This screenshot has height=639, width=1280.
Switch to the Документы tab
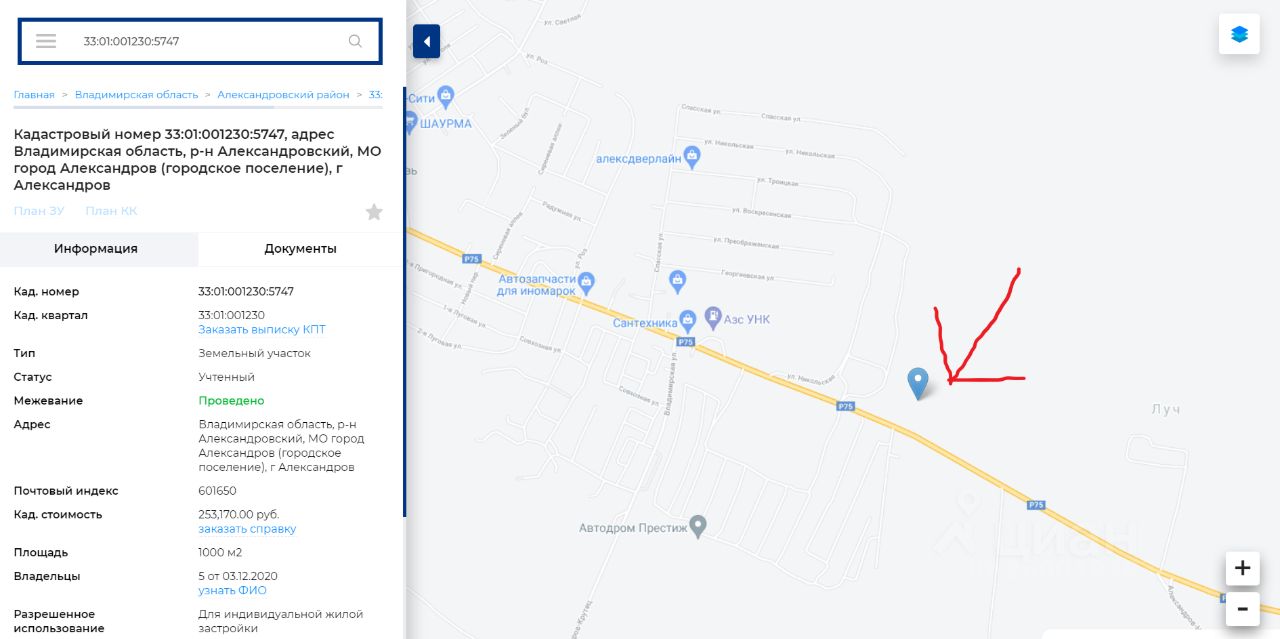[x=300, y=249]
